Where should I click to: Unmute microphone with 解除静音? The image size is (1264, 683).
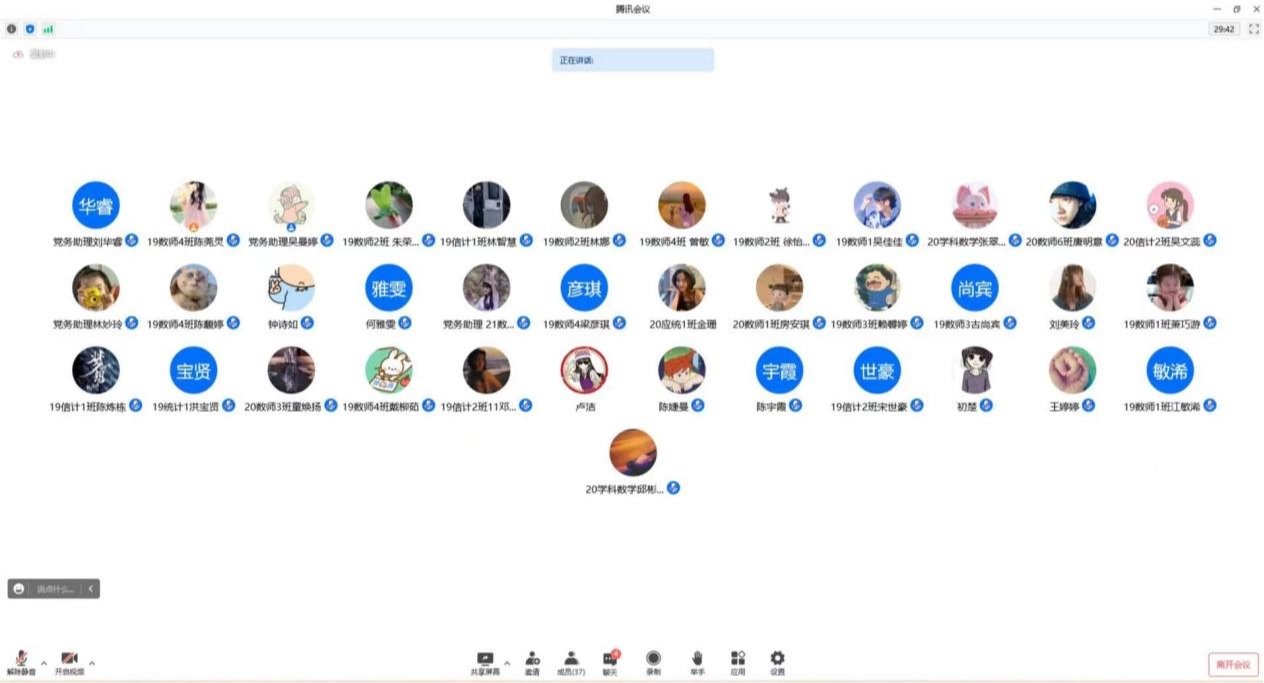pyautogui.click(x=21, y=660)
